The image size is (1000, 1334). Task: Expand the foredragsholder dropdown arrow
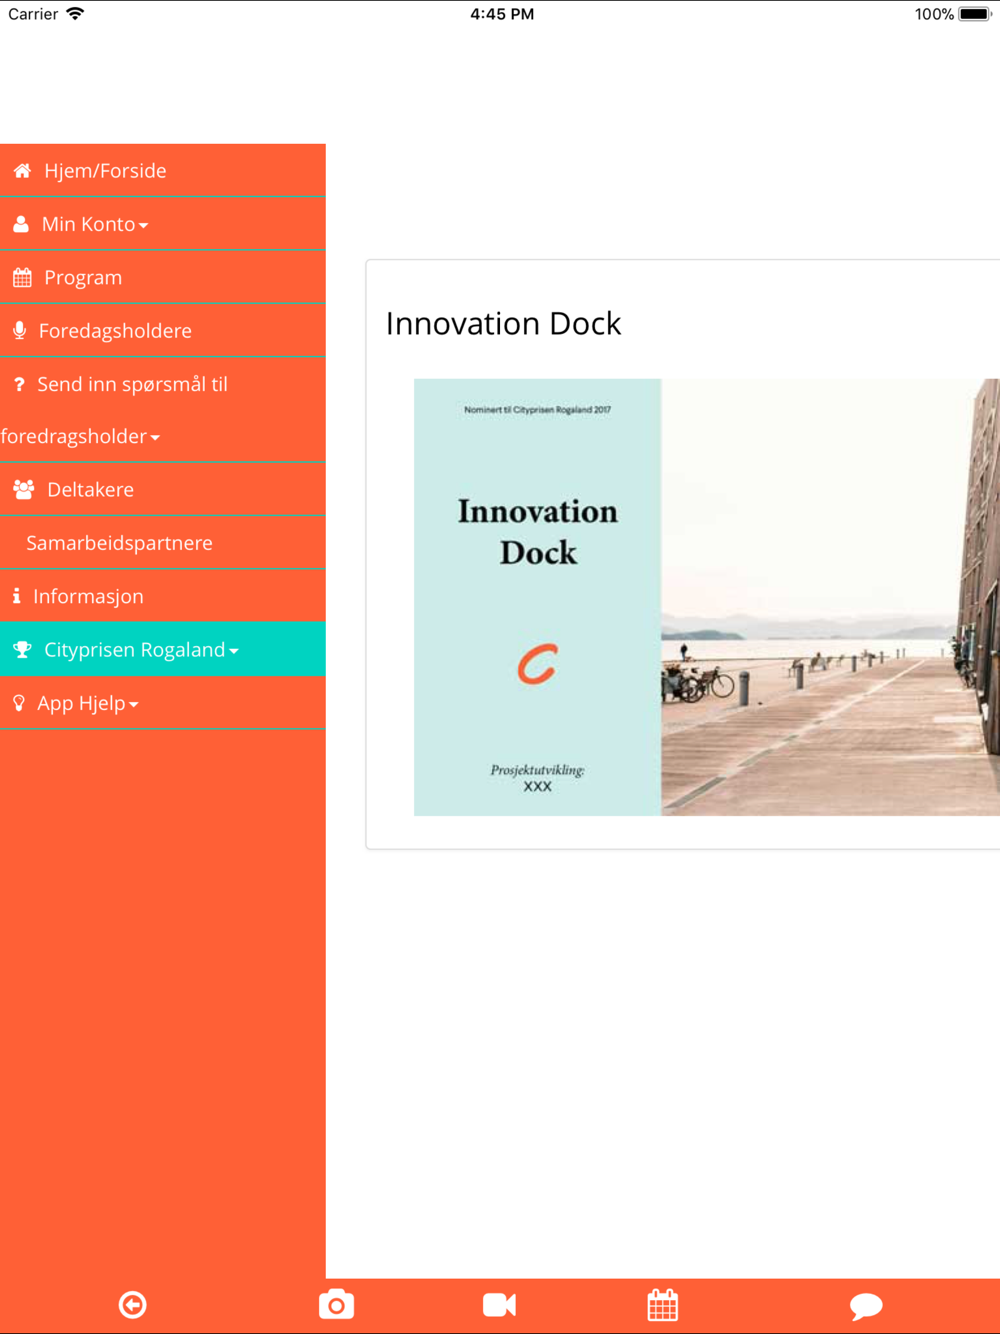[x=155, y=438]
